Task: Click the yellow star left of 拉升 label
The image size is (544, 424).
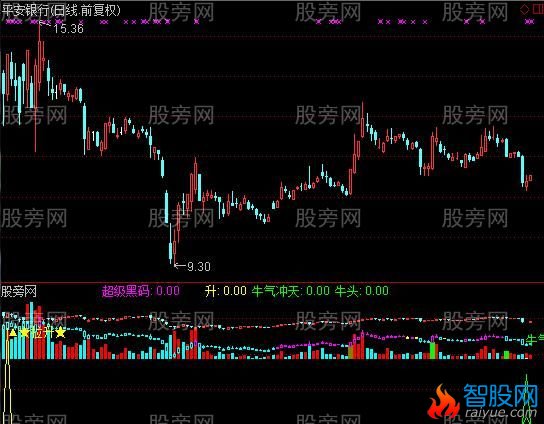Action: click(24, 332)
